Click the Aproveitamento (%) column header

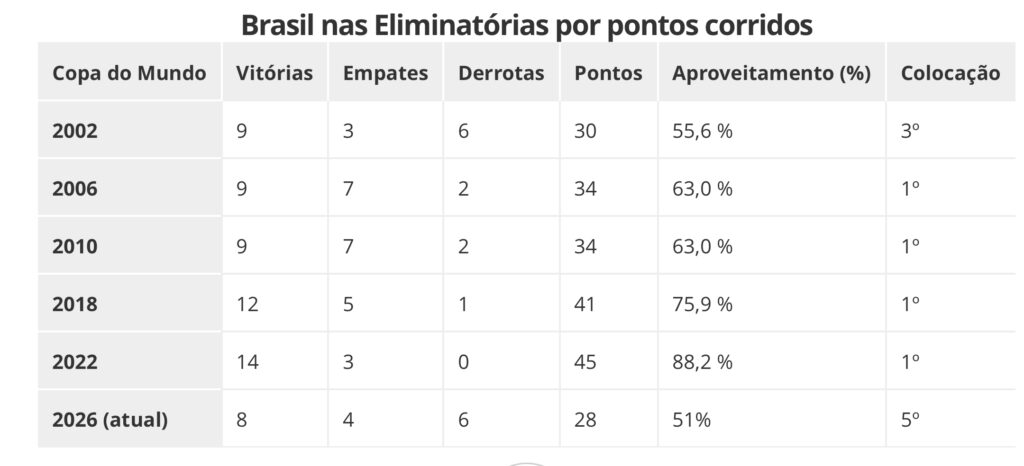(x=771, y=73)
